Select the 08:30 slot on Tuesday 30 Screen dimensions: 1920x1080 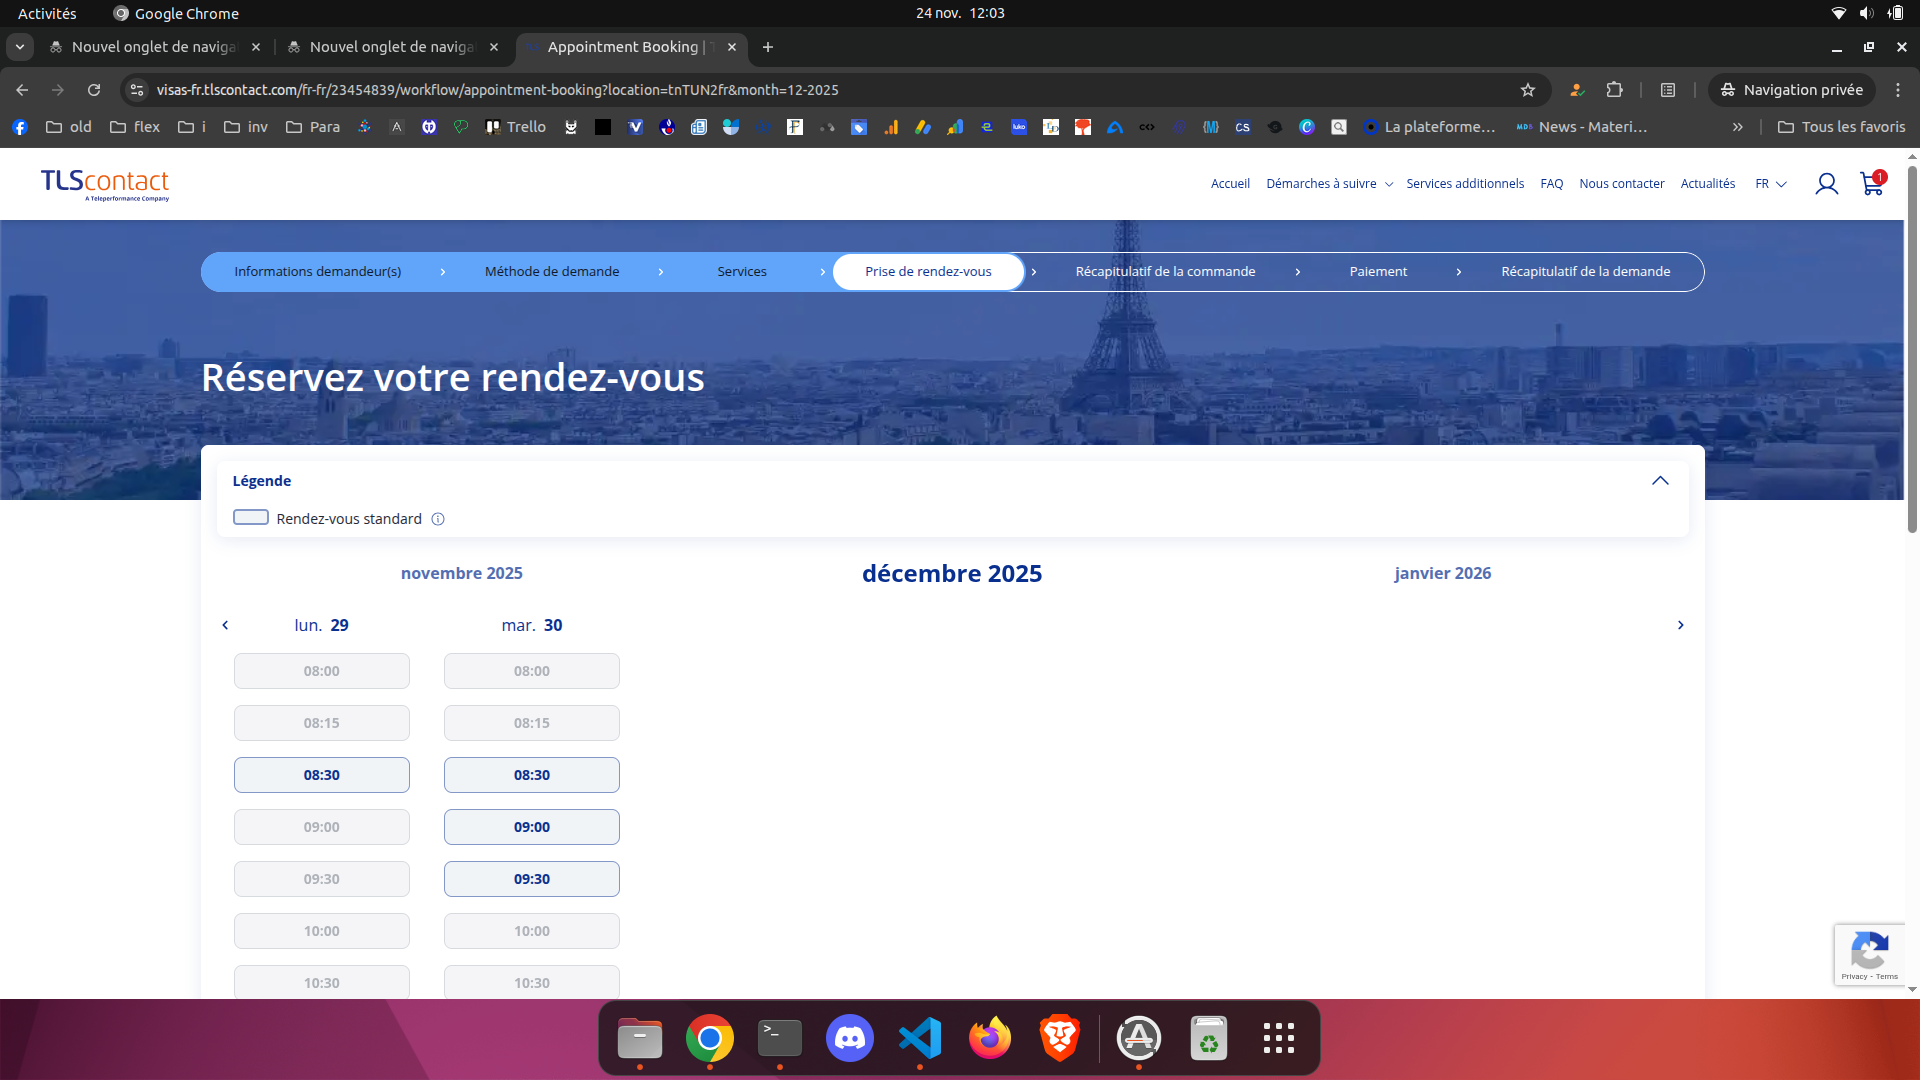click(x=531, y=774)
